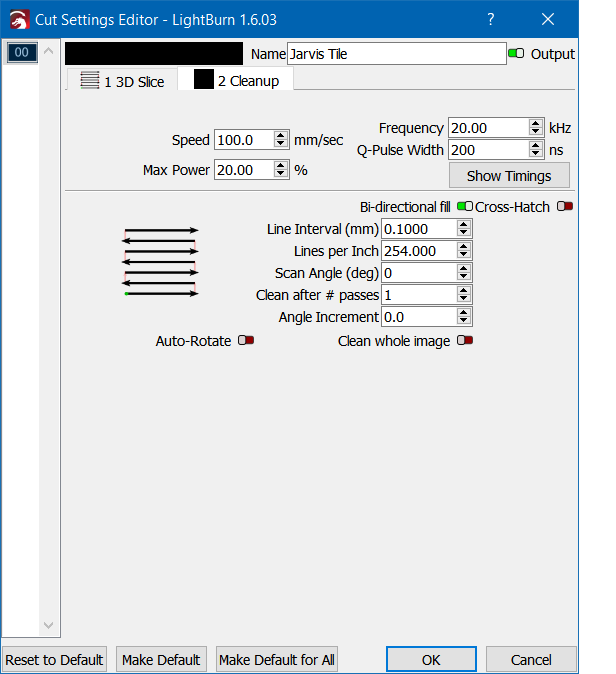
Task: Click the Q-Pulse Width value field
Action: [488, 150]
